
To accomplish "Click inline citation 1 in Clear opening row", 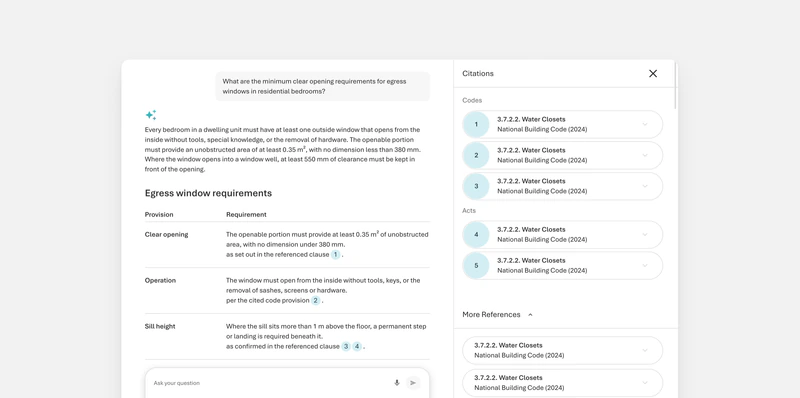I will pyautogui.click(x=335, y=255).
